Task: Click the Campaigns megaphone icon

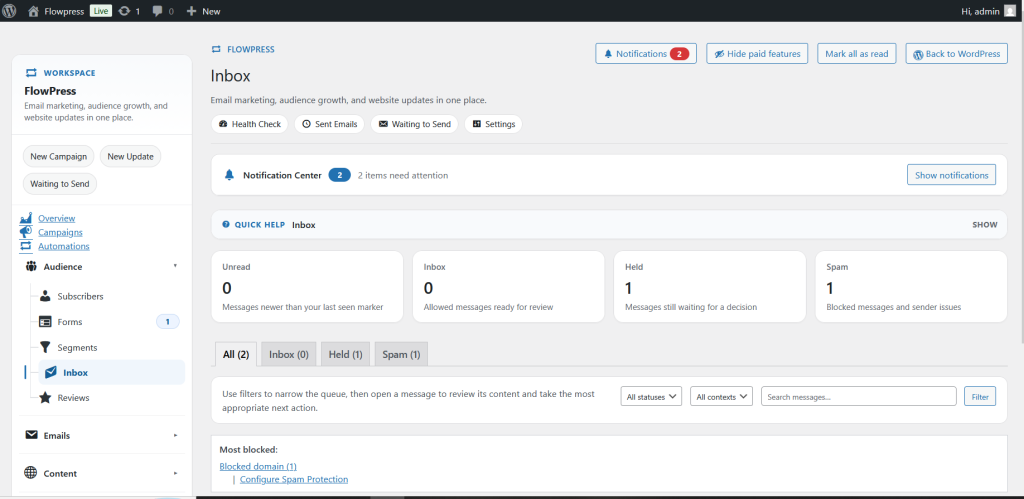Action: (25, 232)
